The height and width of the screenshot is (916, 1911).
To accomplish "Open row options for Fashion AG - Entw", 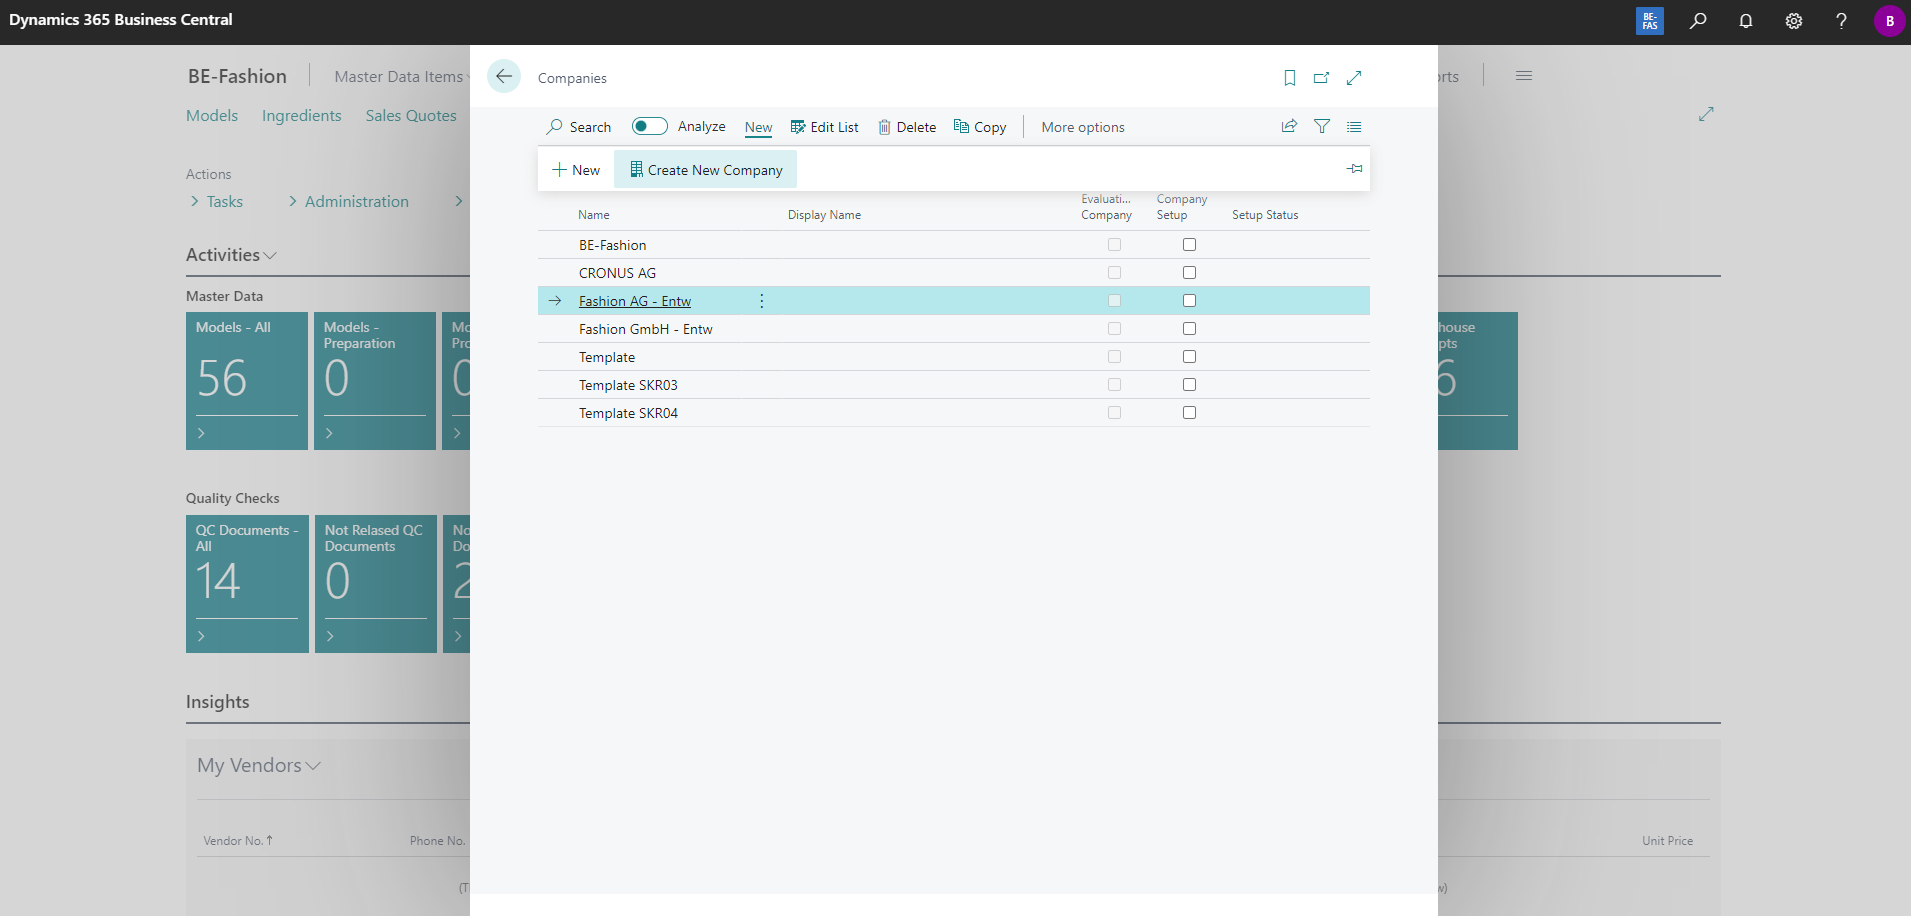I will coord(761,301).
